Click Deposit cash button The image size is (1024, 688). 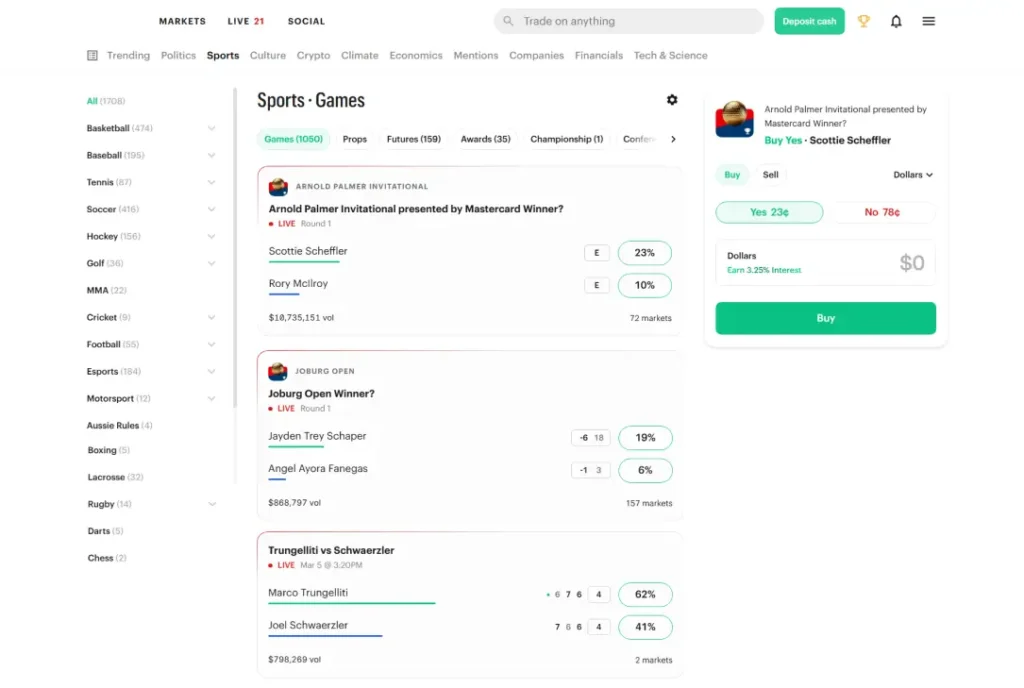(809, 21)
